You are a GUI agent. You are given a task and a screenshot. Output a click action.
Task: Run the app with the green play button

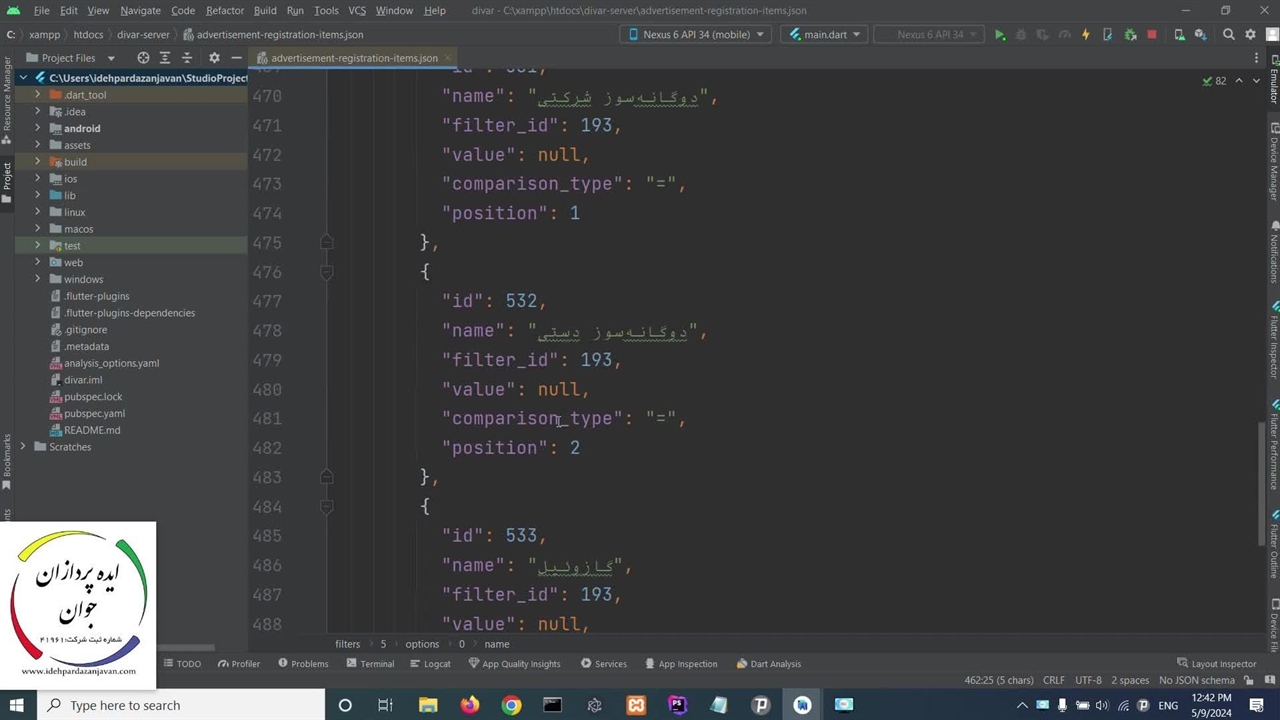(999, 35)
